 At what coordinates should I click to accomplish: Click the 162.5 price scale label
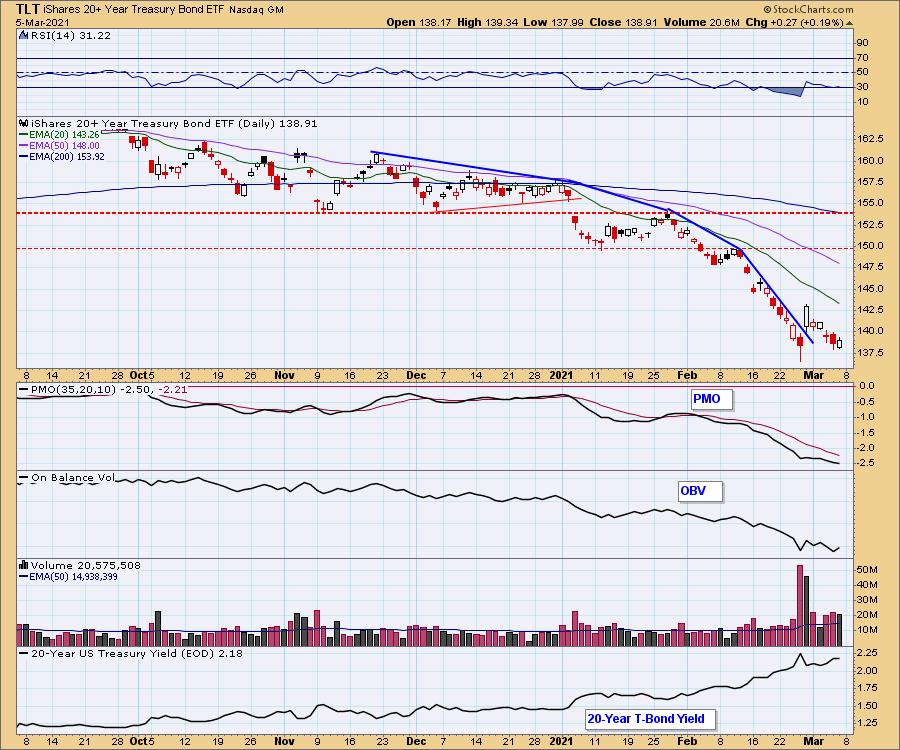[x=870, y=139]
